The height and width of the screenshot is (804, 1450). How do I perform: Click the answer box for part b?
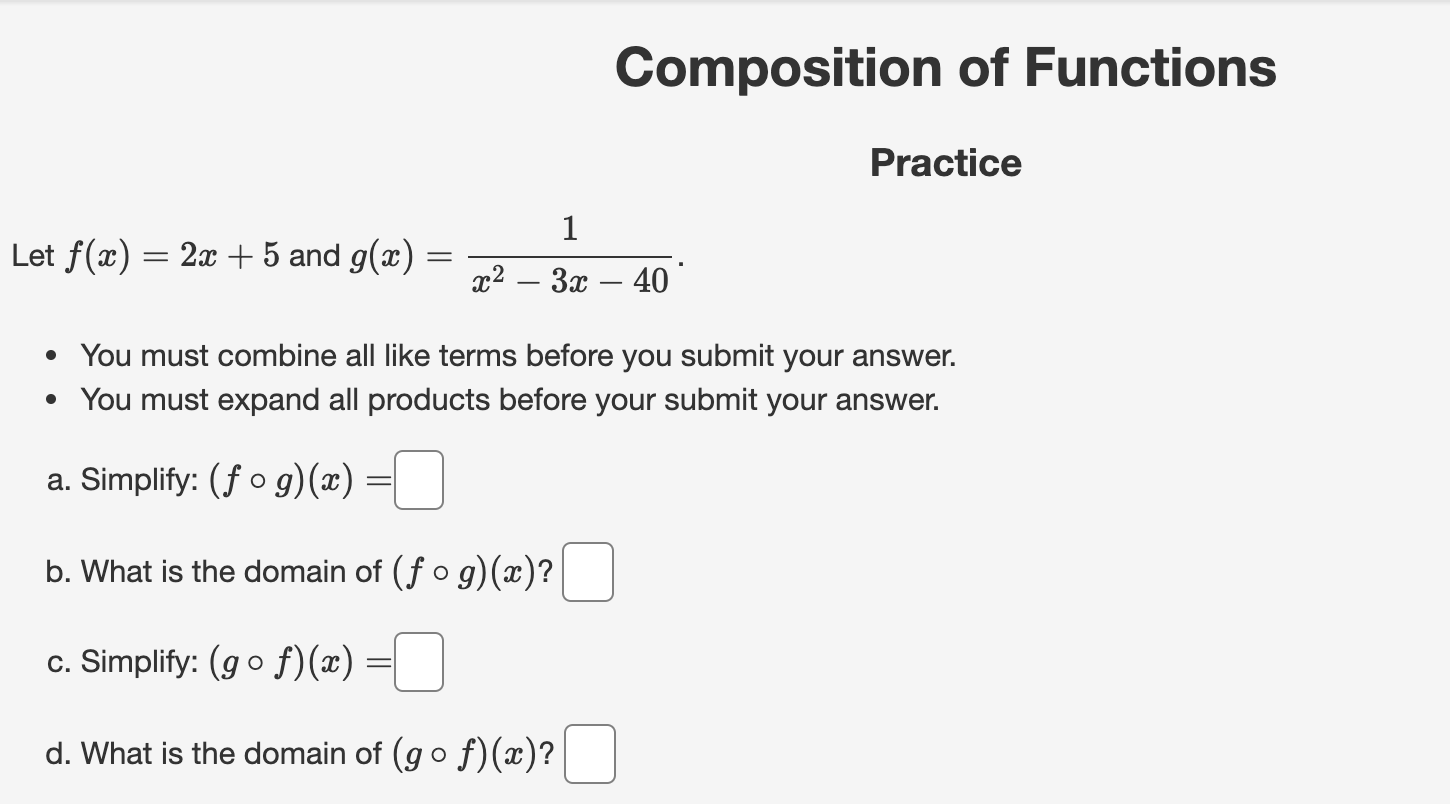click(x=587, y=571)
